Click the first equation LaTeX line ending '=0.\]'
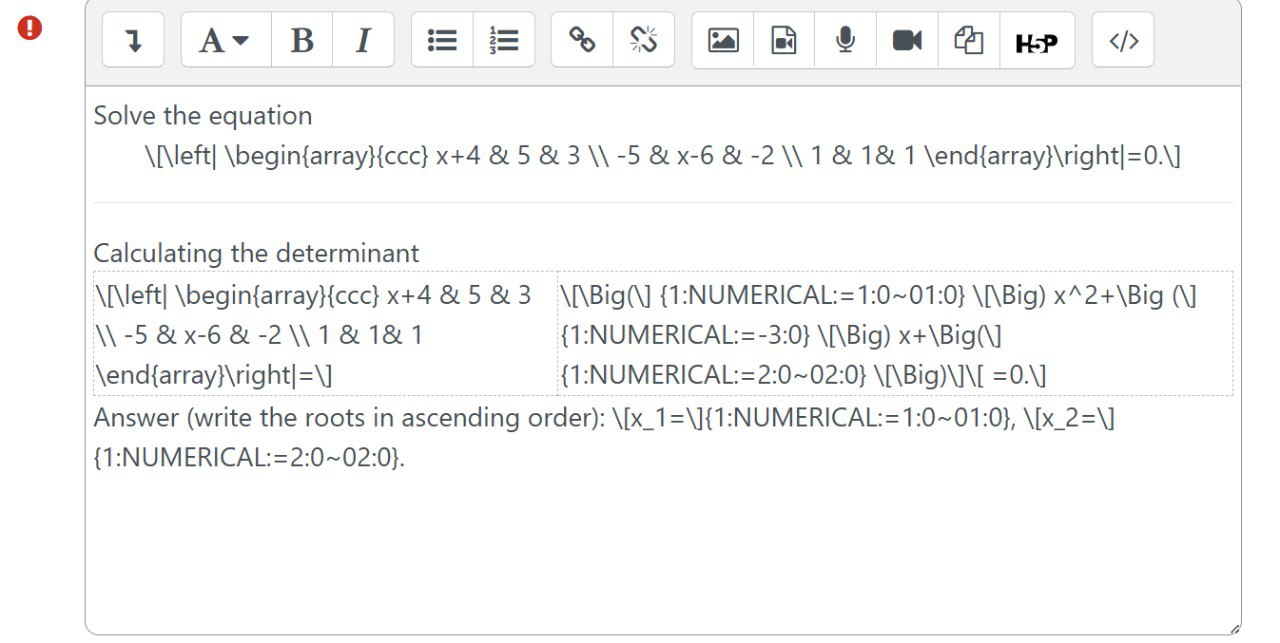Image resolution: width=1280 pixels, height=643 pixels. [663, 156]
